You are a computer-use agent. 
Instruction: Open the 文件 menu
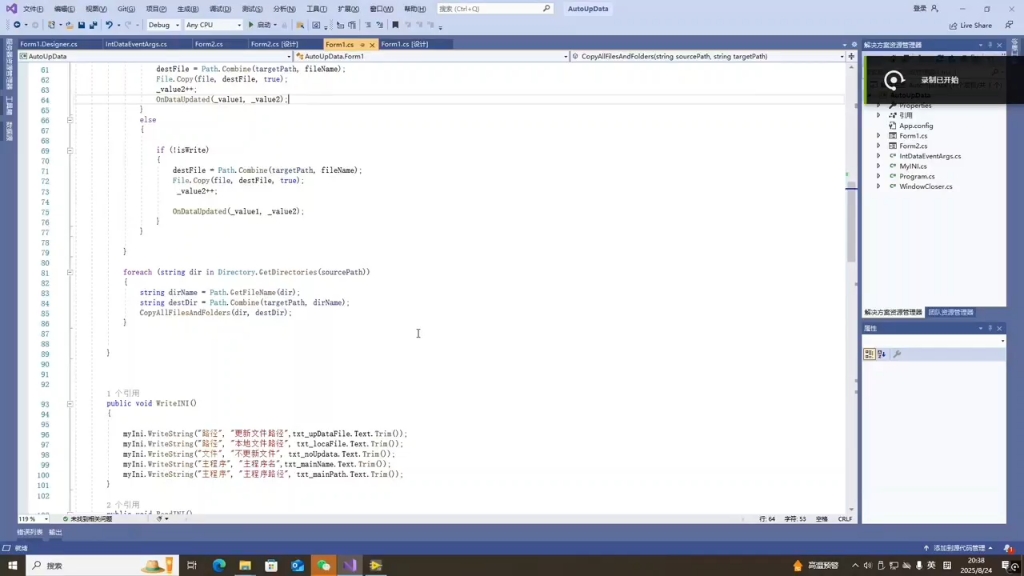(x=33, y=8)
